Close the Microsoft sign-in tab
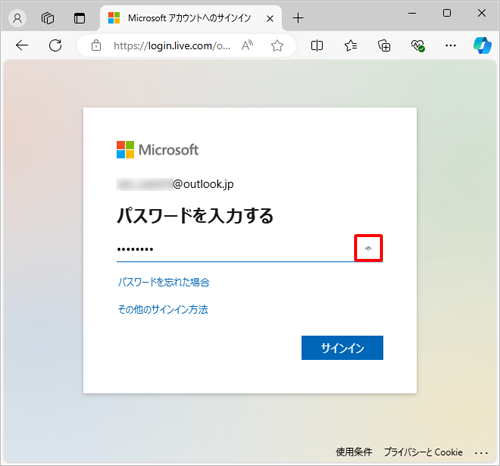Viewport: 500px width, 466px height. [x=270, y=19]
